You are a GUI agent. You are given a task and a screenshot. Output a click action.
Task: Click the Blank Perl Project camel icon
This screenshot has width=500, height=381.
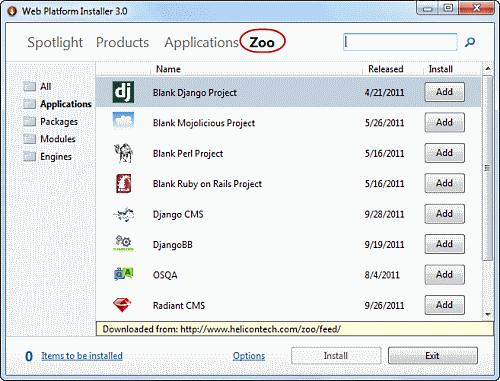click(x=123, y=153)
